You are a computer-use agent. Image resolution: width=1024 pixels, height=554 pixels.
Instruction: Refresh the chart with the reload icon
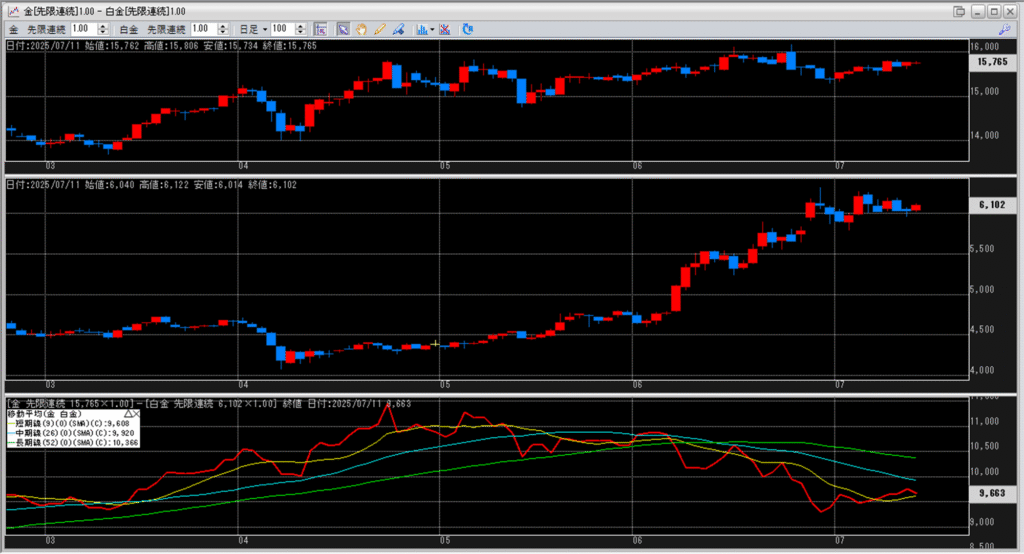[x=468, y=30]
